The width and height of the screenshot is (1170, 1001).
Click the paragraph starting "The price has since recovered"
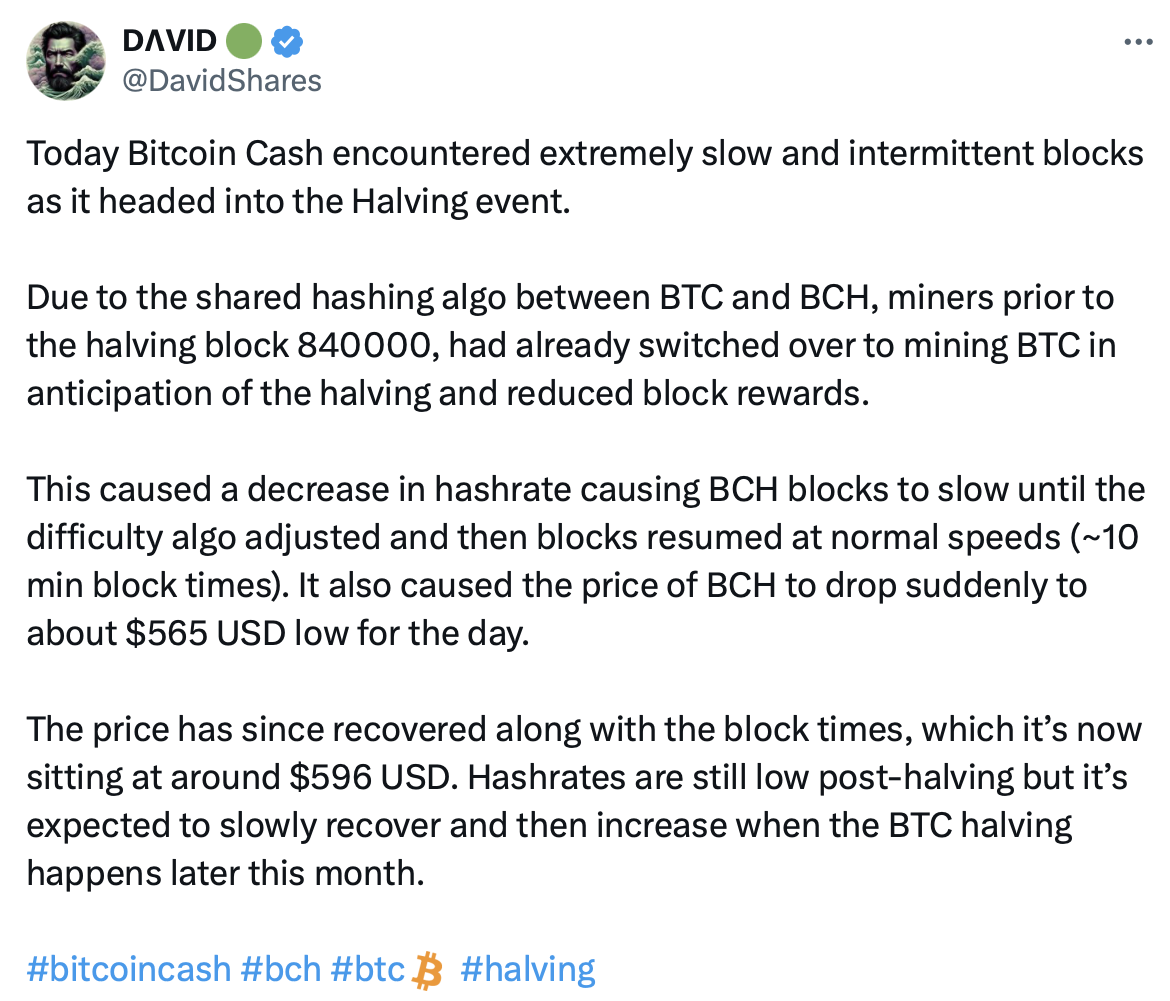[x=584, y=801]
